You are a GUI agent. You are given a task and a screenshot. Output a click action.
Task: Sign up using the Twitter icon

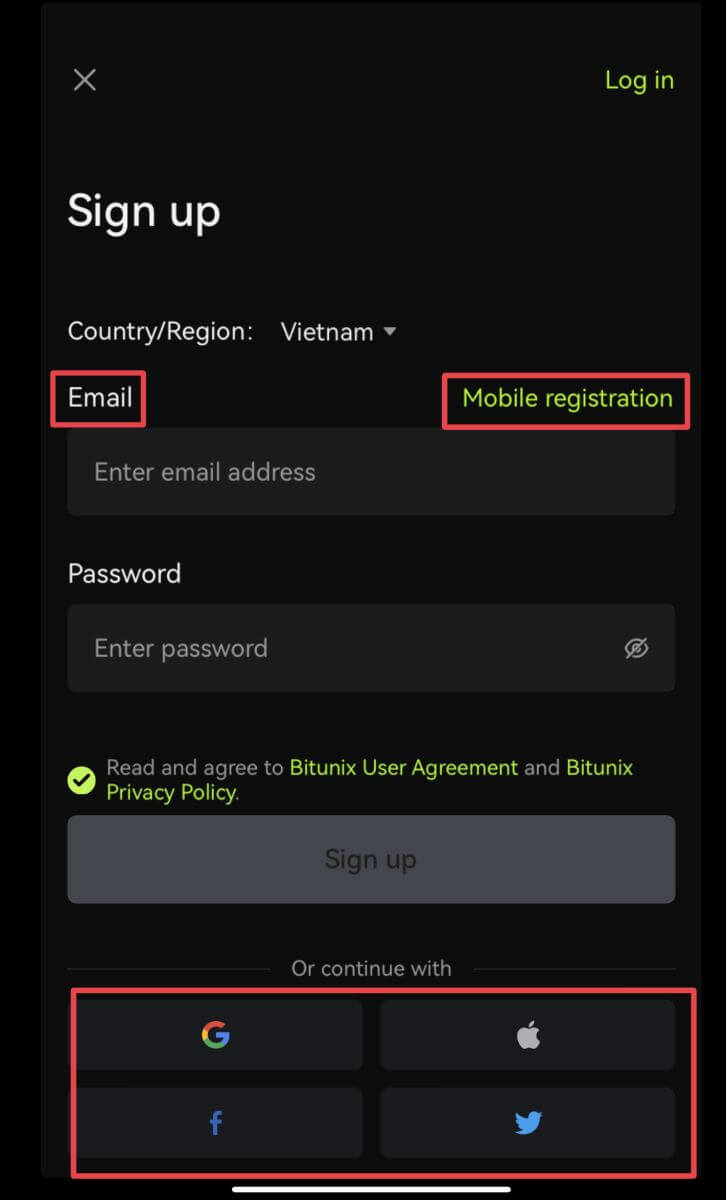tap(527, 1122)
